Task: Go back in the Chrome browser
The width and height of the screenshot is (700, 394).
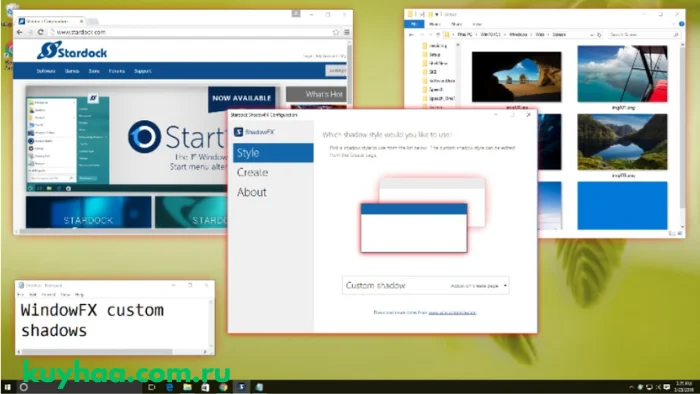Action: pyautogui.click(x=19, y=32)
